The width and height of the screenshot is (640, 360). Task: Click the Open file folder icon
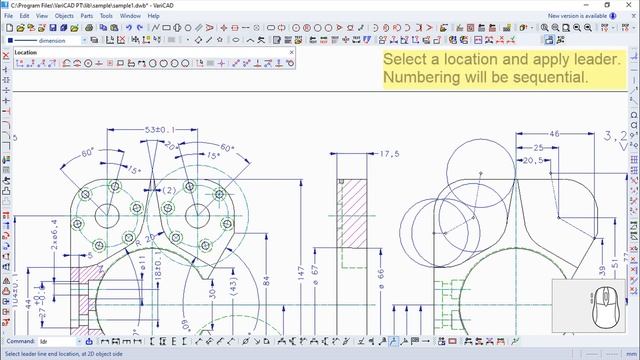click(x=20, y=28)
